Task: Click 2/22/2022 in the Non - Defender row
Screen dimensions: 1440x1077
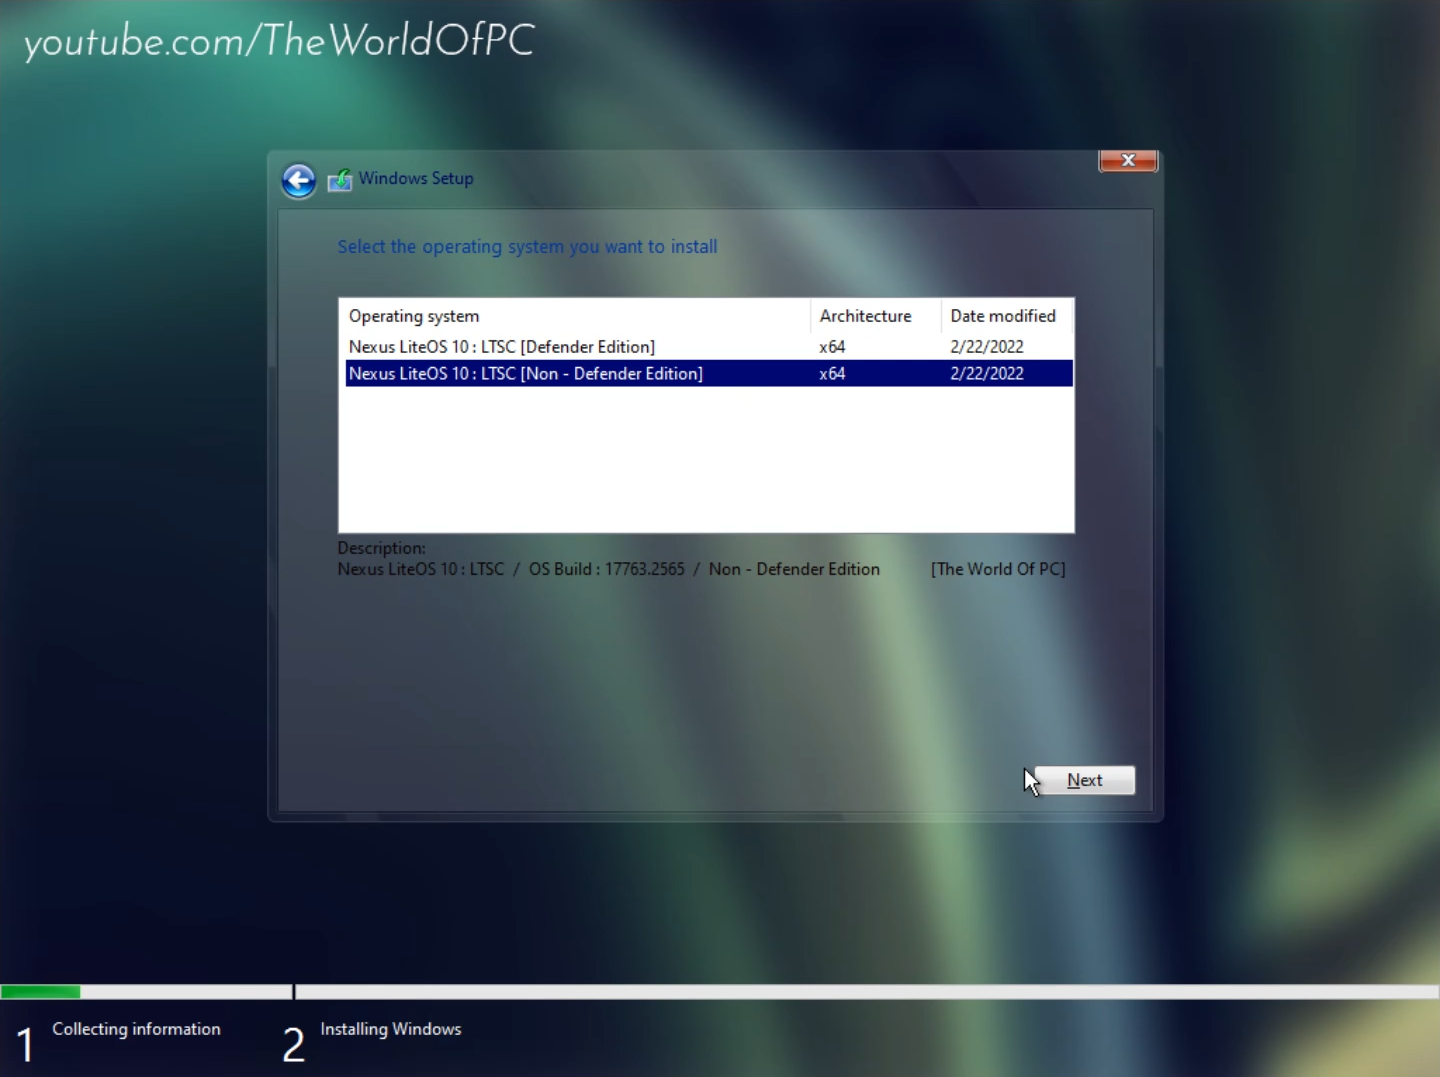Action: [987, 373]
